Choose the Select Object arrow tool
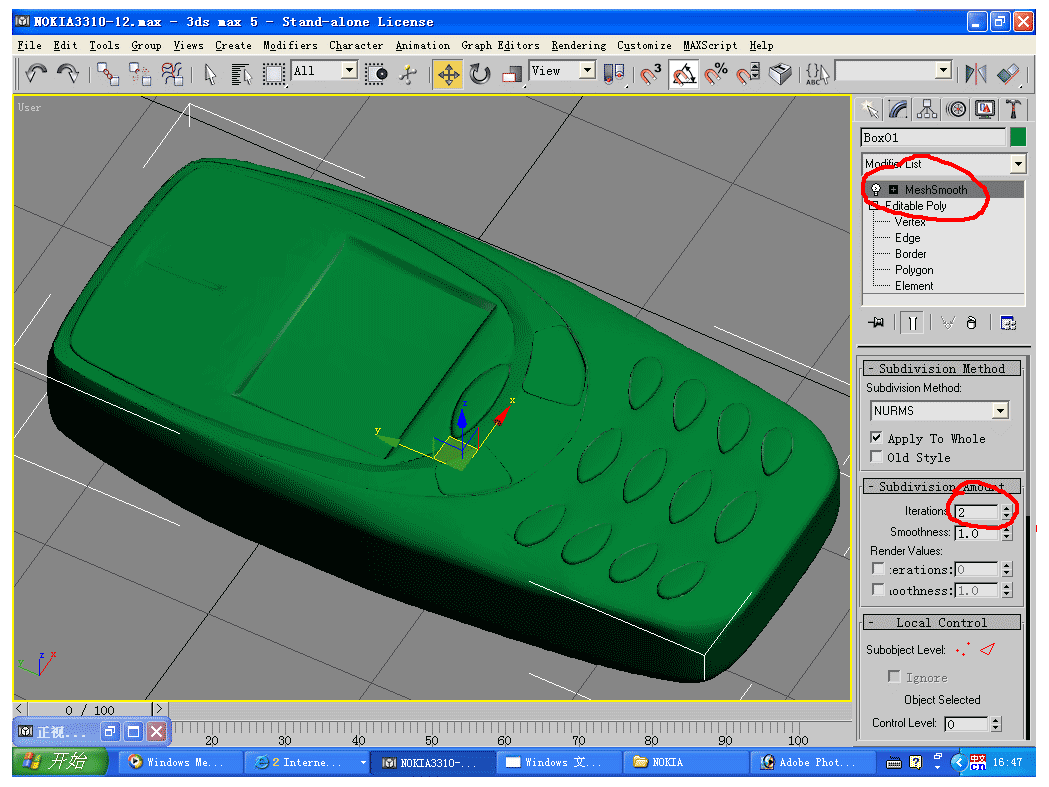The width and height of the screenshot is (1049, 787). pyautogui.click(x=210, y=74)
